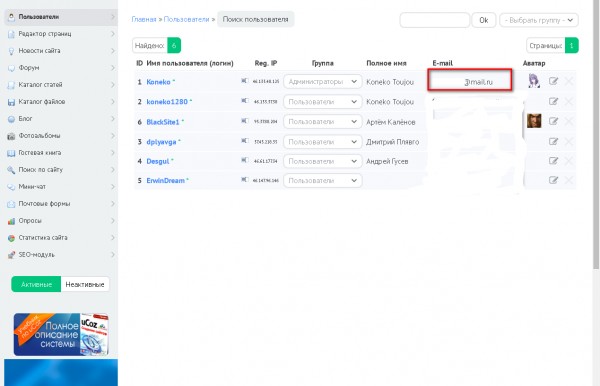
Task: Expand the Опросы sidebar chevron
Action: 112,220
